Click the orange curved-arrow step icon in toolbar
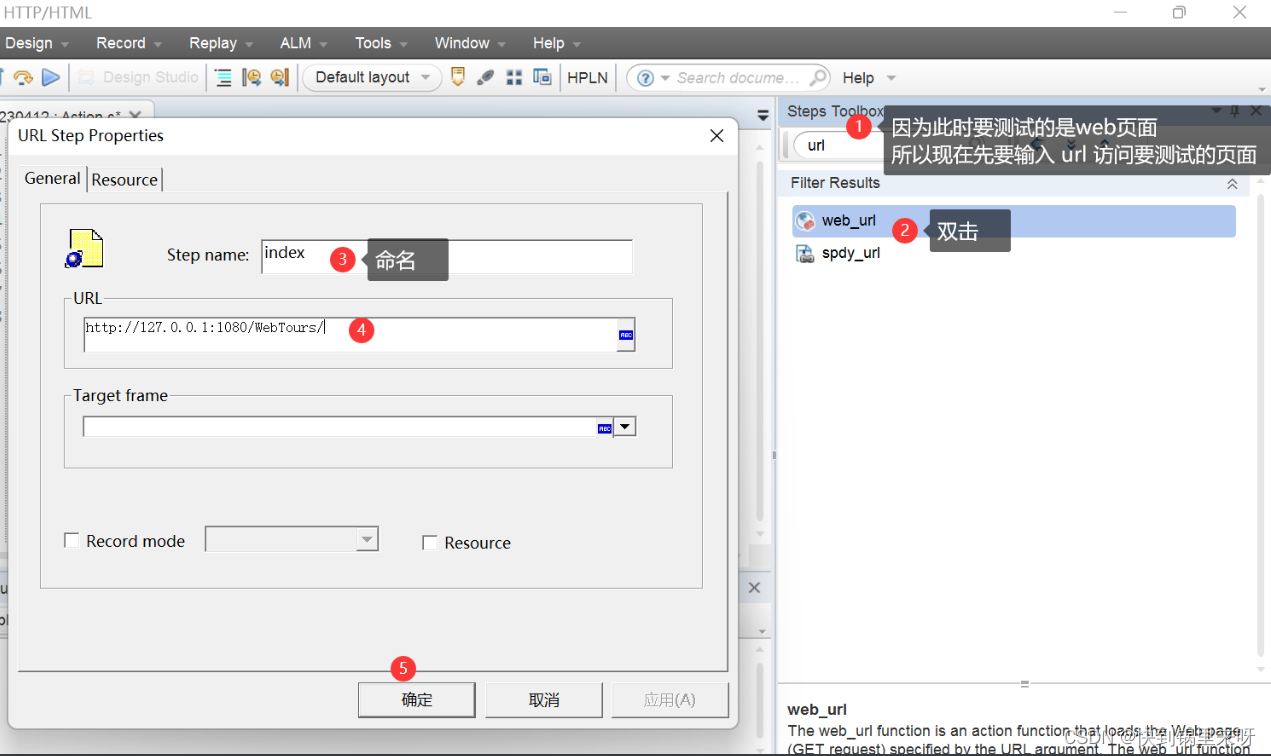The width and height of the screenshot is (1271, 756). (x=22, y=77)
